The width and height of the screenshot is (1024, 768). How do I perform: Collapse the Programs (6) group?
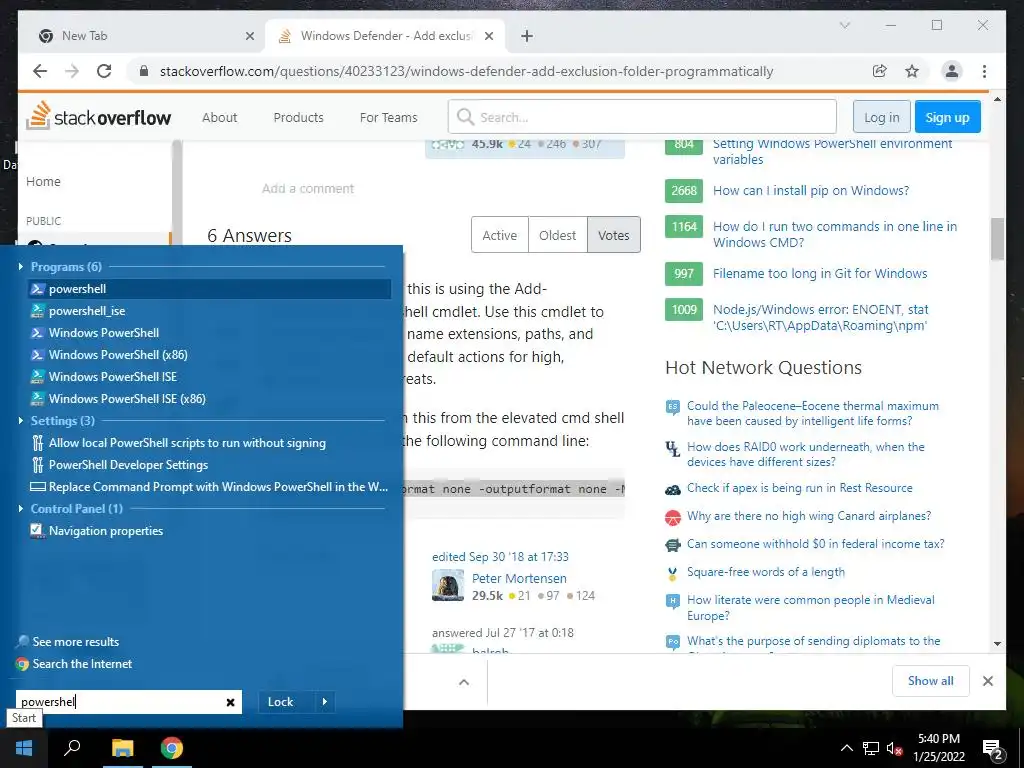pos(20,266)
